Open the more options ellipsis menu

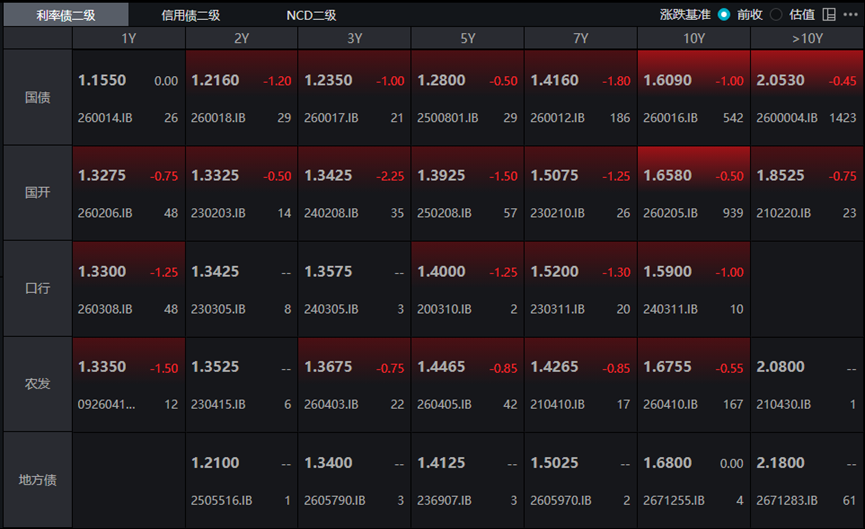tap(850, 15)
